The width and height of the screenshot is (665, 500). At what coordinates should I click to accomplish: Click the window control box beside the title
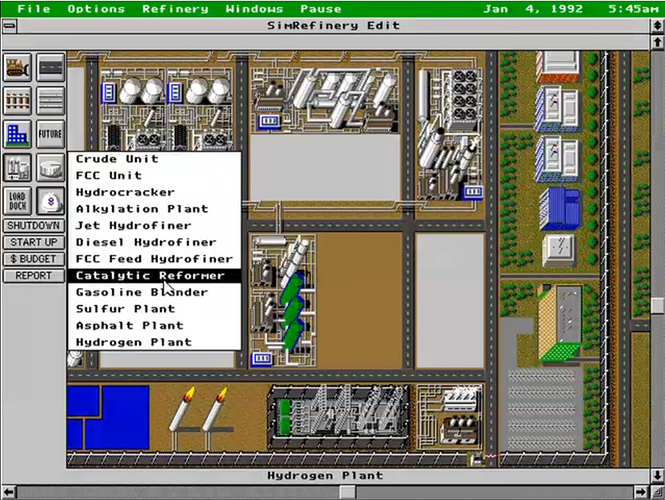point(9,26)
